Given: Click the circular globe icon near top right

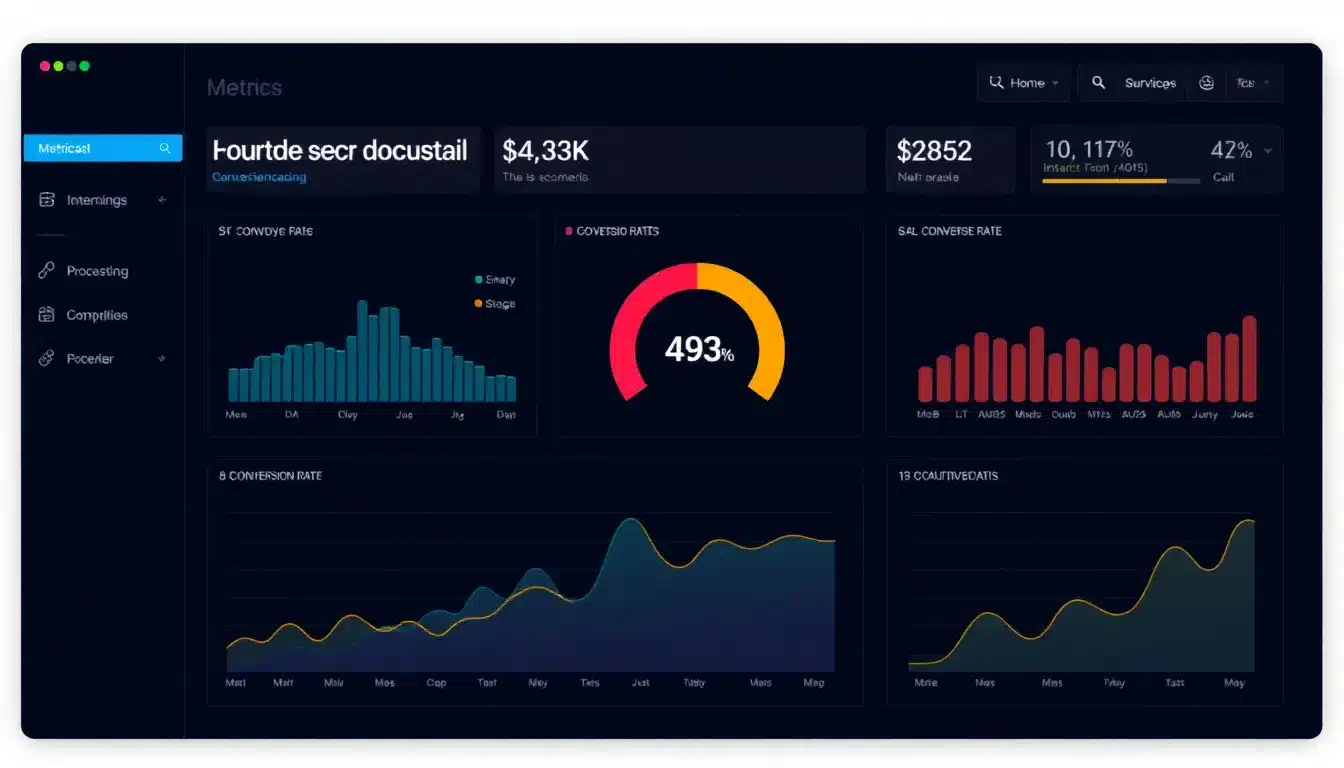Looking at the screenshot, I should 1206,83.
